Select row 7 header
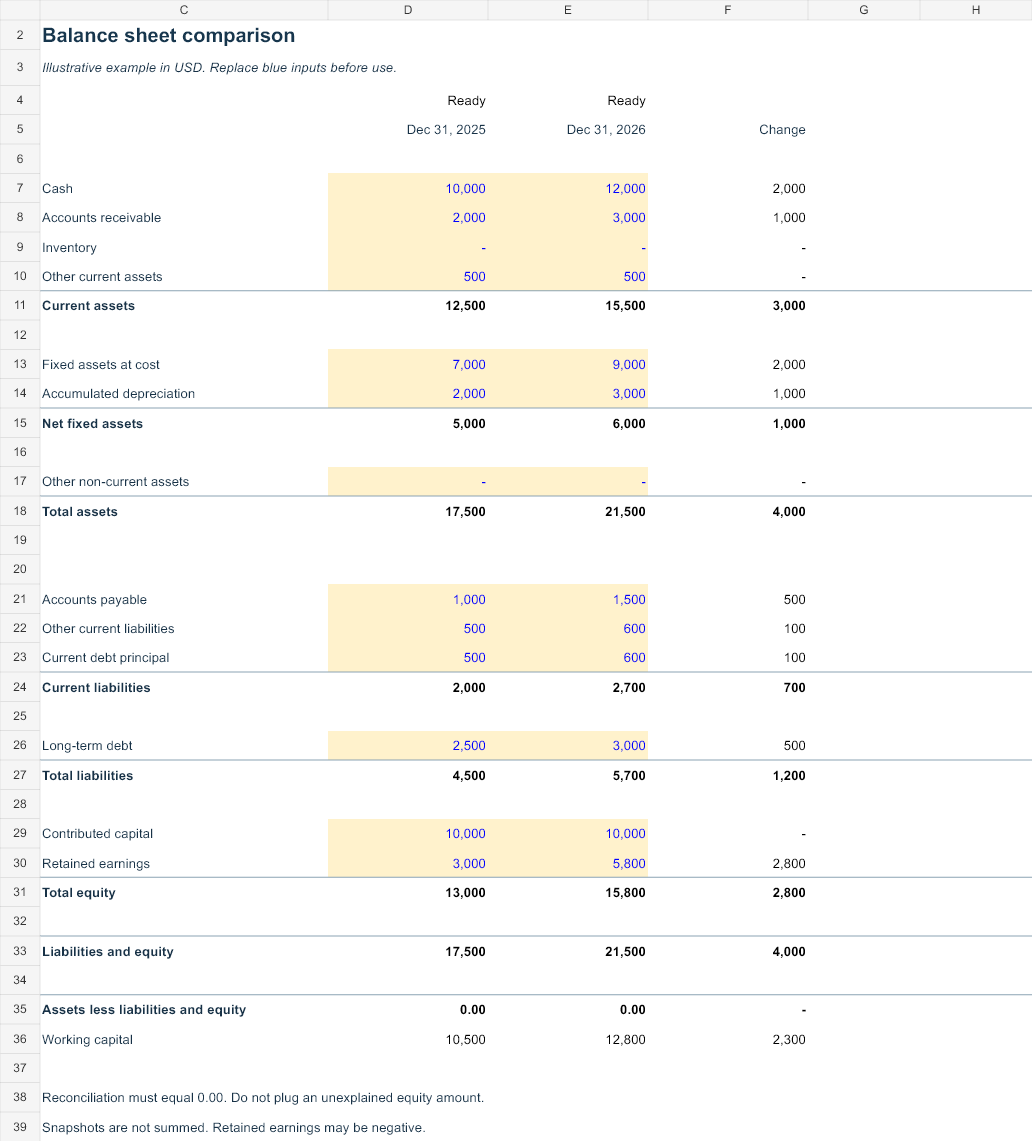1032x1141 pixels. [x=20, y=188]
